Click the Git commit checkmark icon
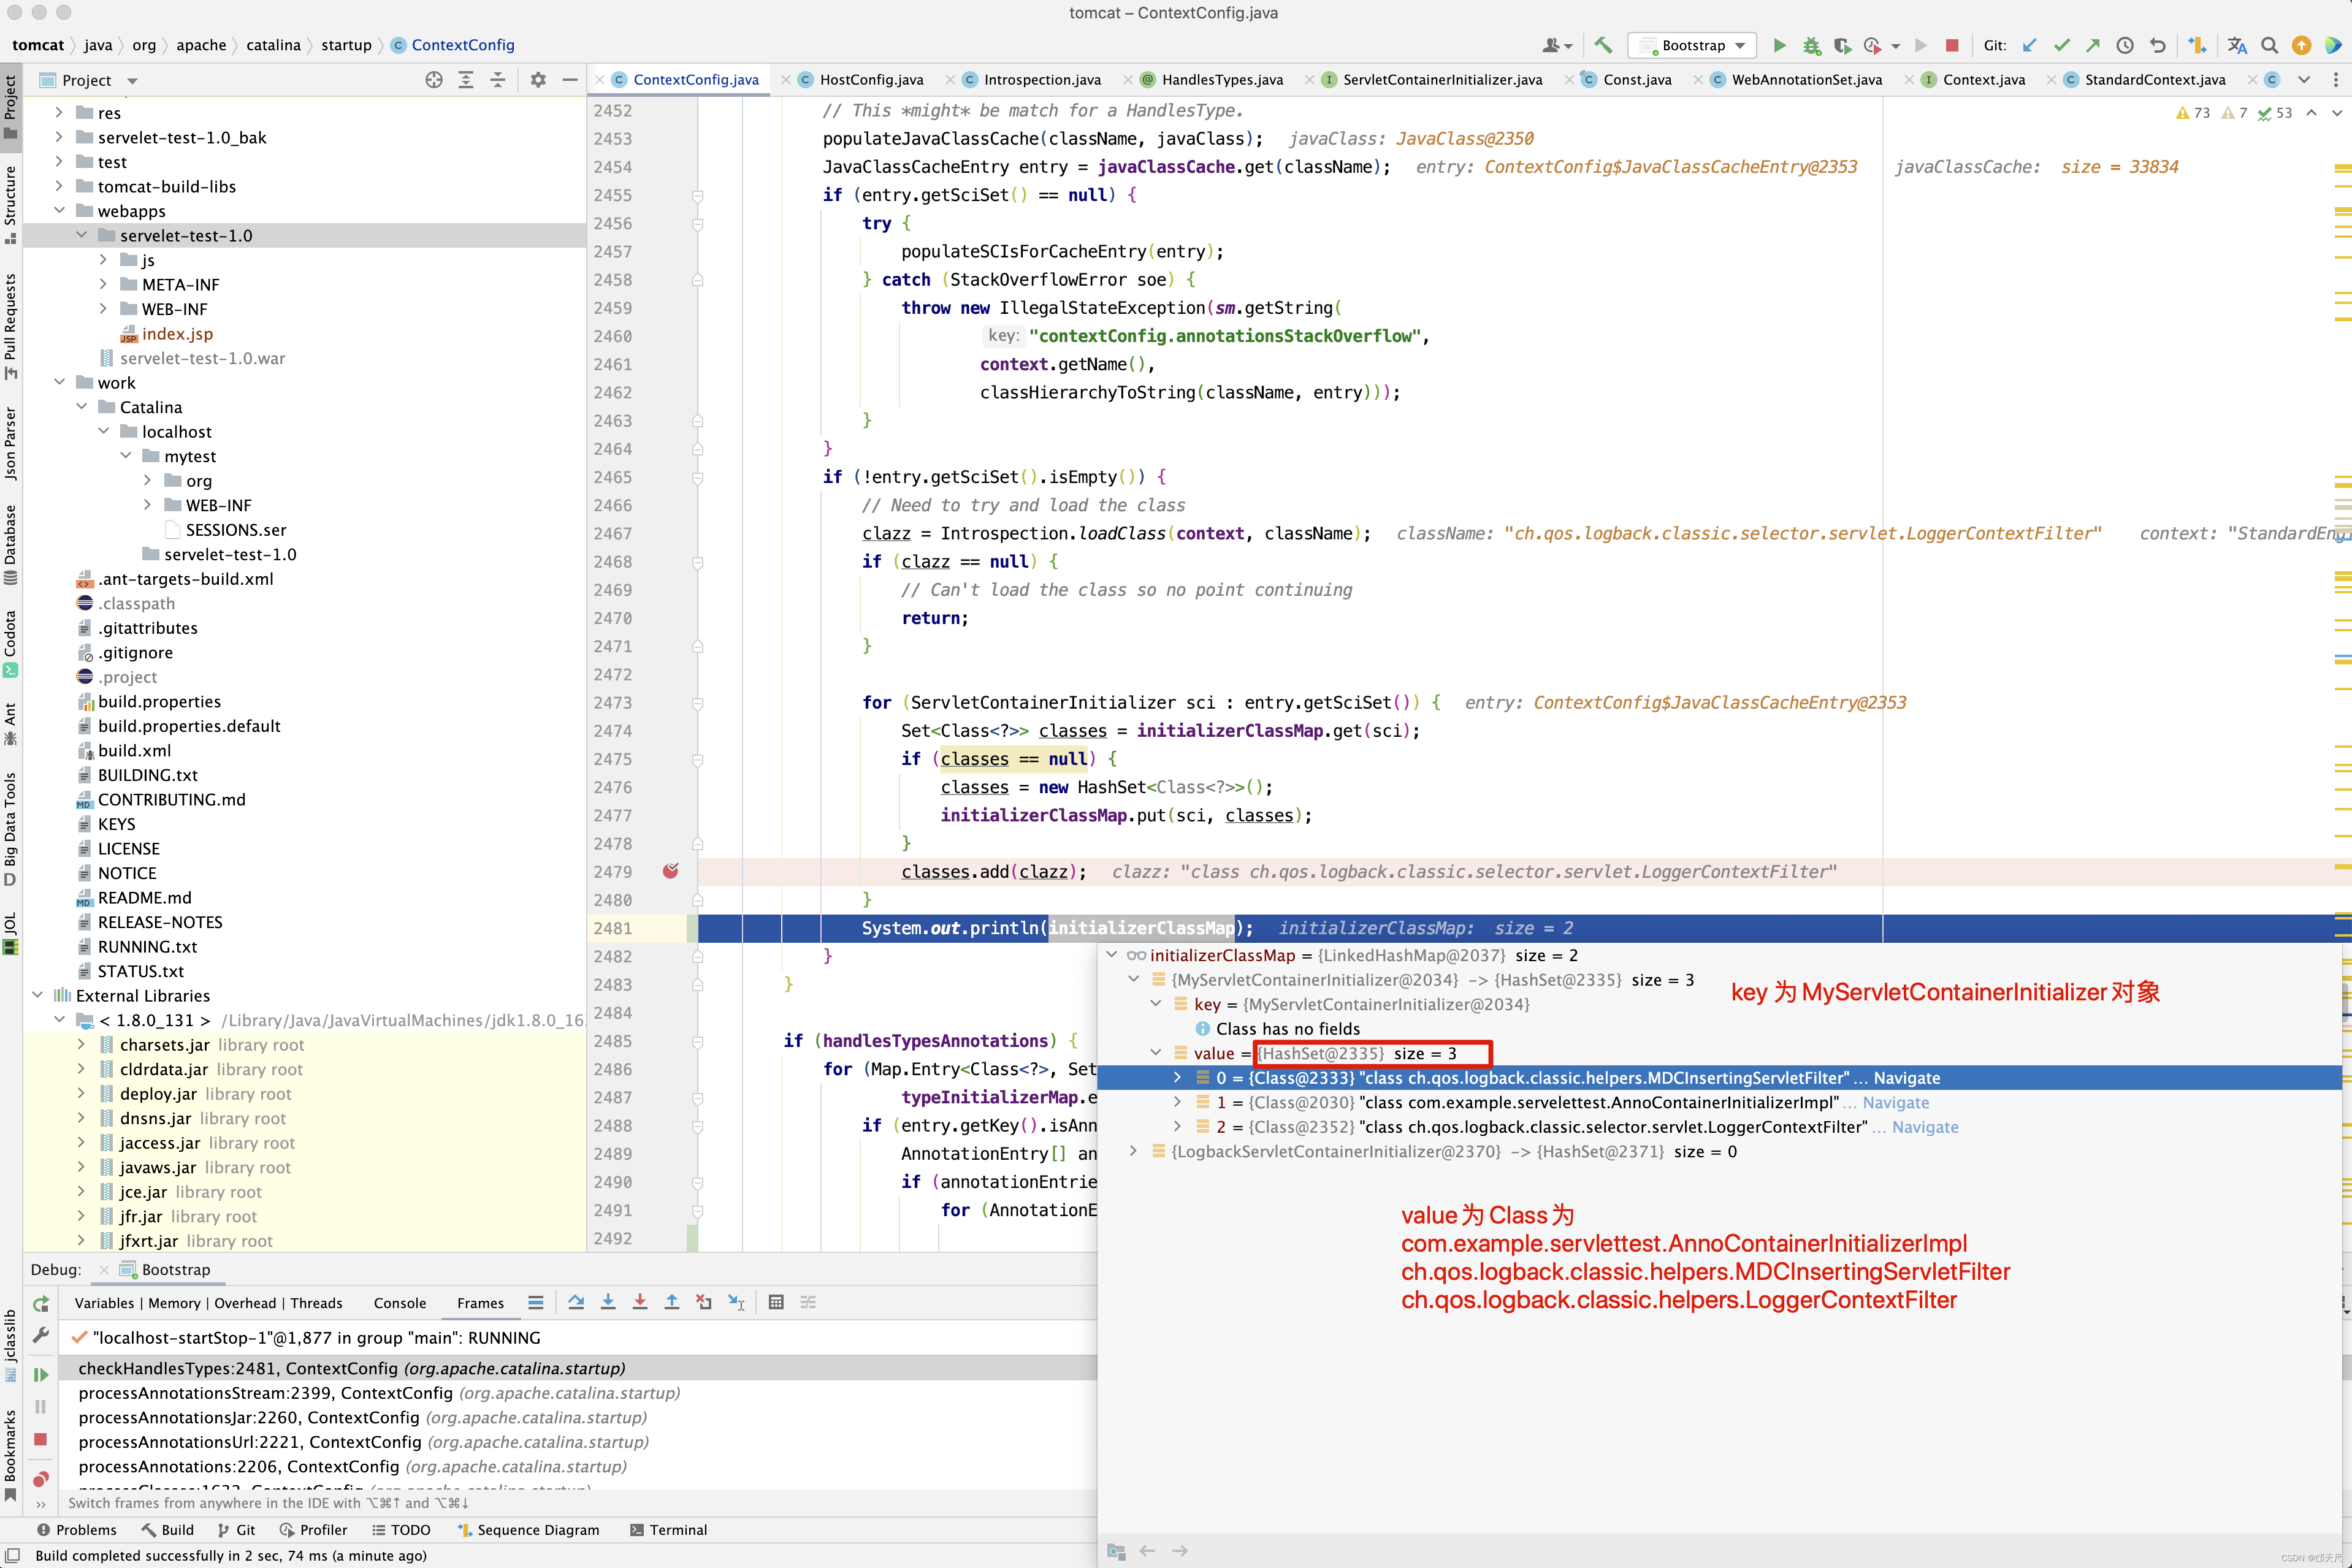2352x1568 pixels. (x=2061, y=45)
